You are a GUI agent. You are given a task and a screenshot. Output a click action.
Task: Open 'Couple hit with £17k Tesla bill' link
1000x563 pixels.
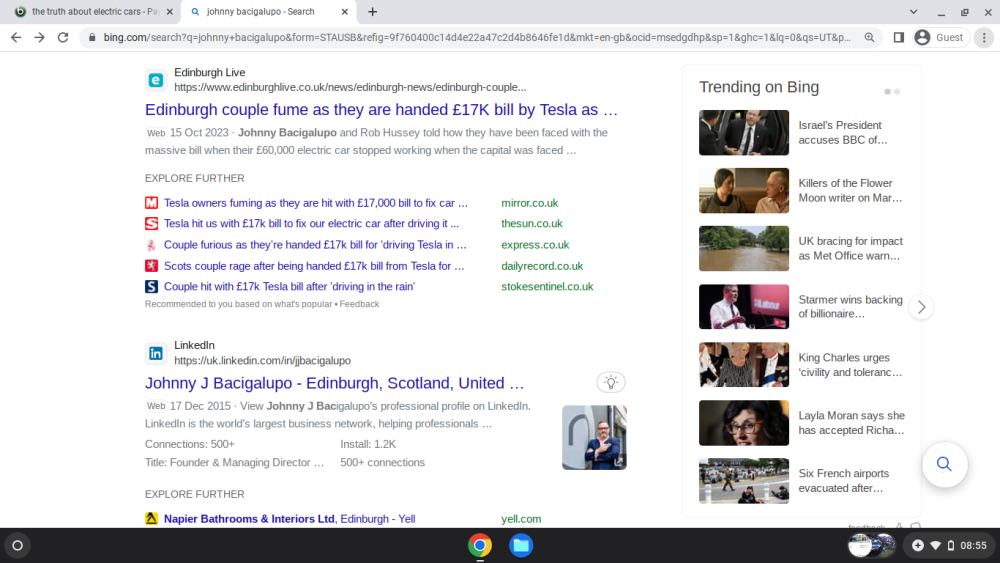pyautogui.click(x=289, y=287)
